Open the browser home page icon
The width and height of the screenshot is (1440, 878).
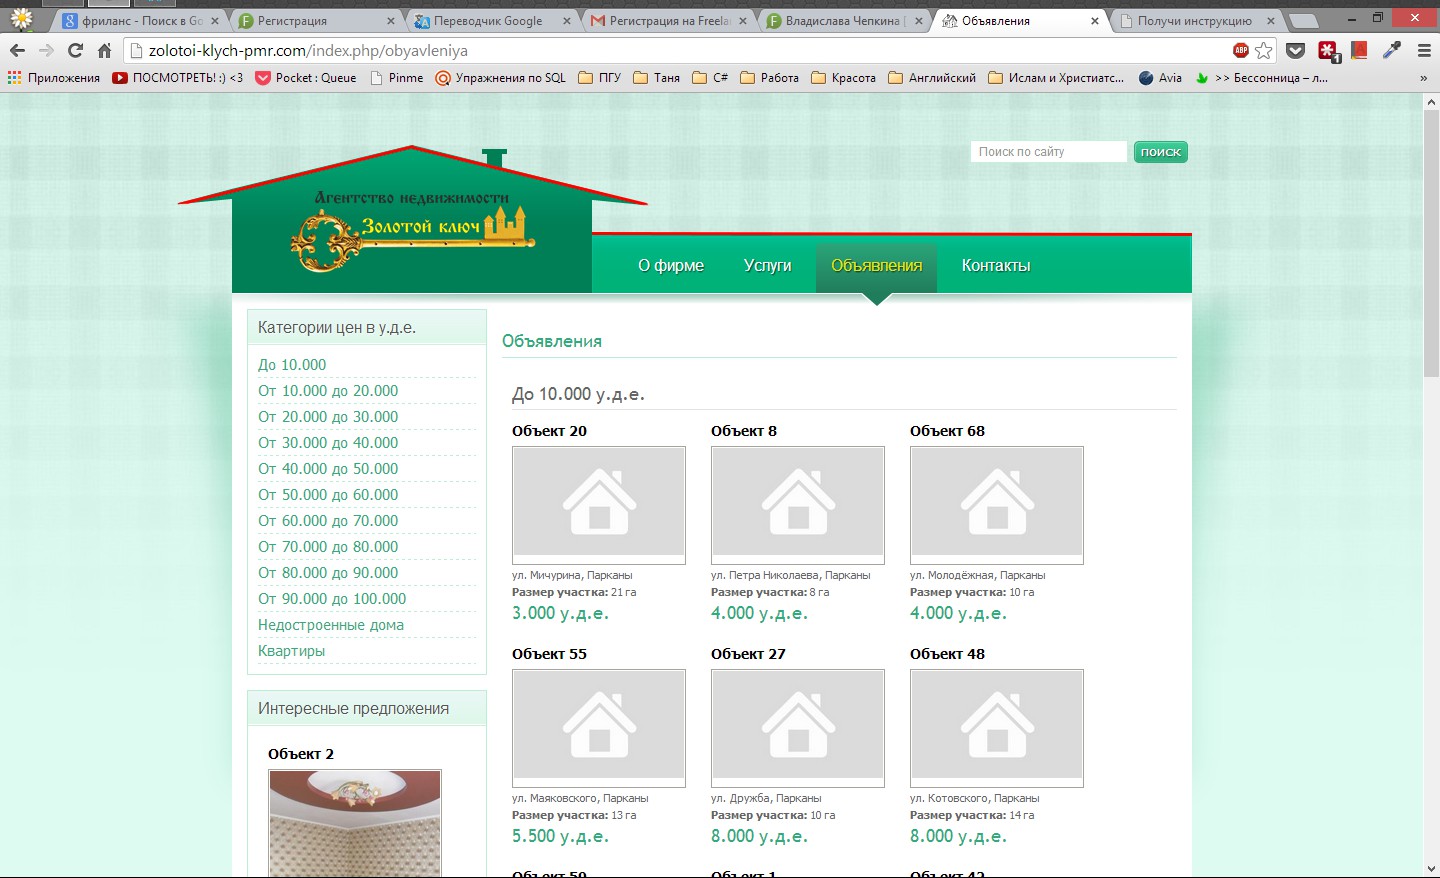pos(104,50)
